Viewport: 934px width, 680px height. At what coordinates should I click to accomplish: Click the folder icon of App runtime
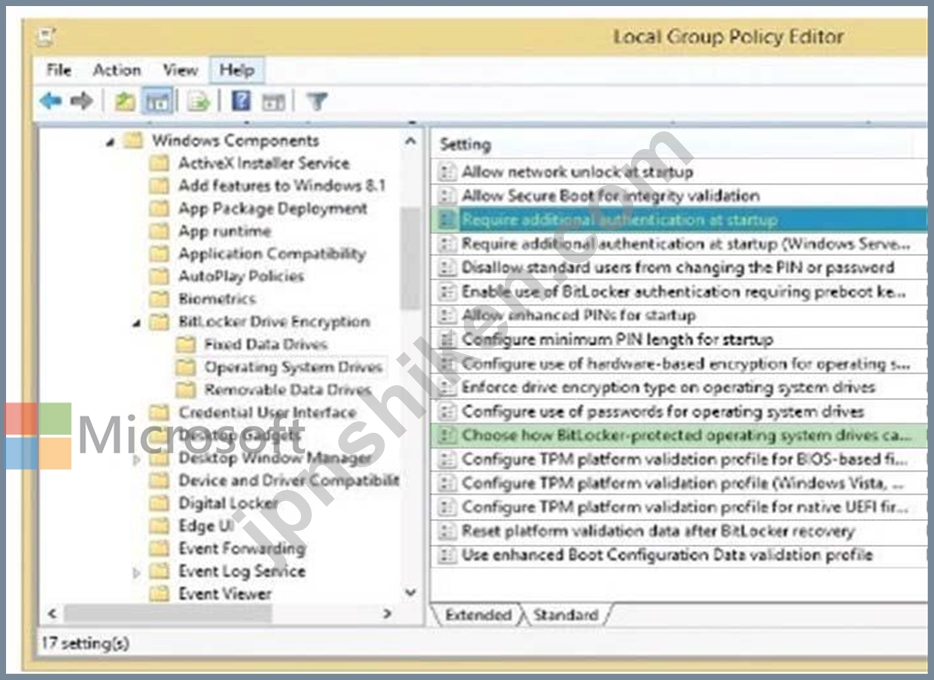[x=159, y=231]
